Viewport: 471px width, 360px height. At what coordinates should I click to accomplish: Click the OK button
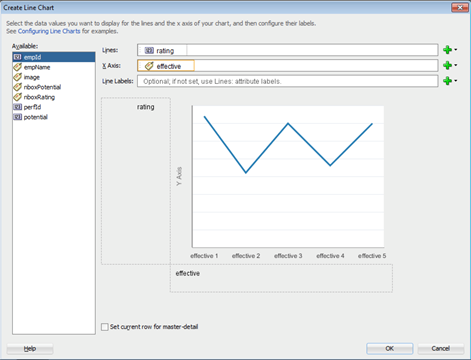390,349
